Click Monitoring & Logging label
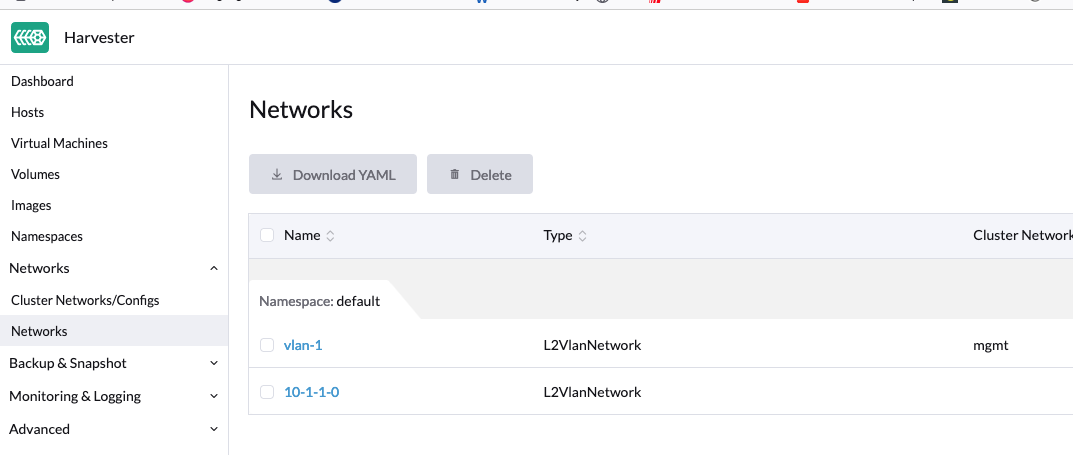1073x455 pixels. point(75,396)
